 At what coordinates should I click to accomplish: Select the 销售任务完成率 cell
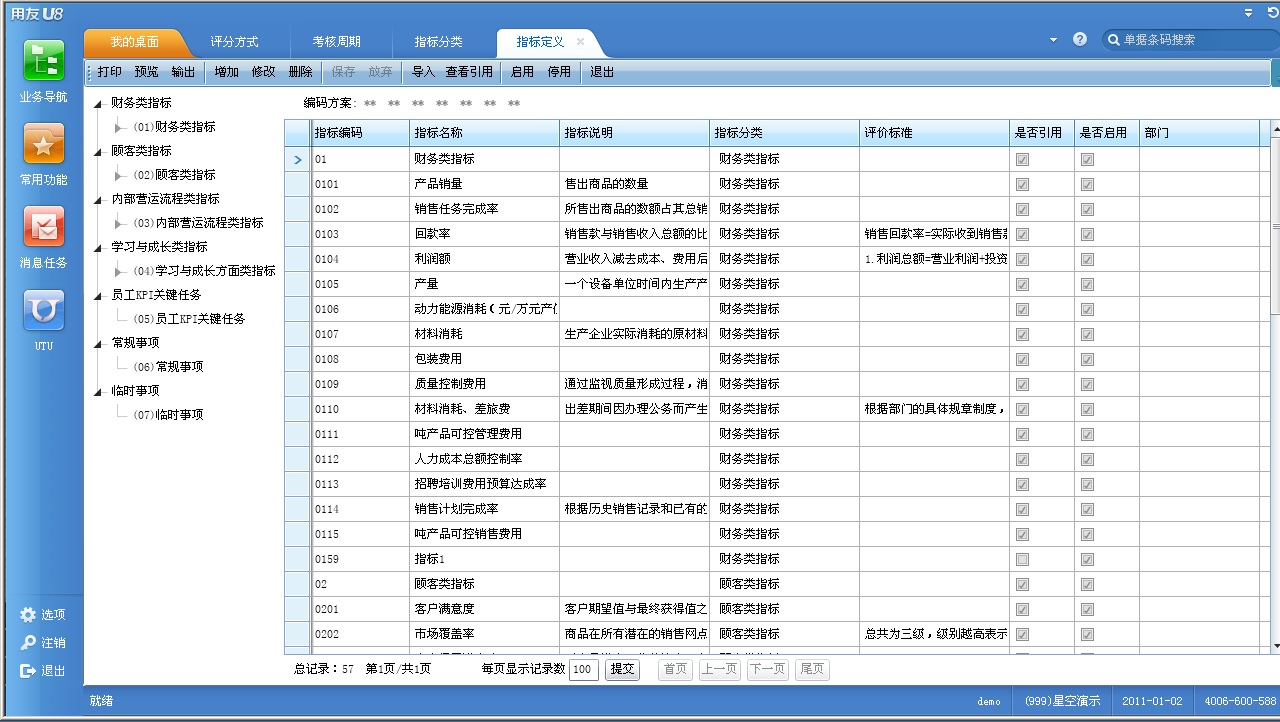[485, 209]
